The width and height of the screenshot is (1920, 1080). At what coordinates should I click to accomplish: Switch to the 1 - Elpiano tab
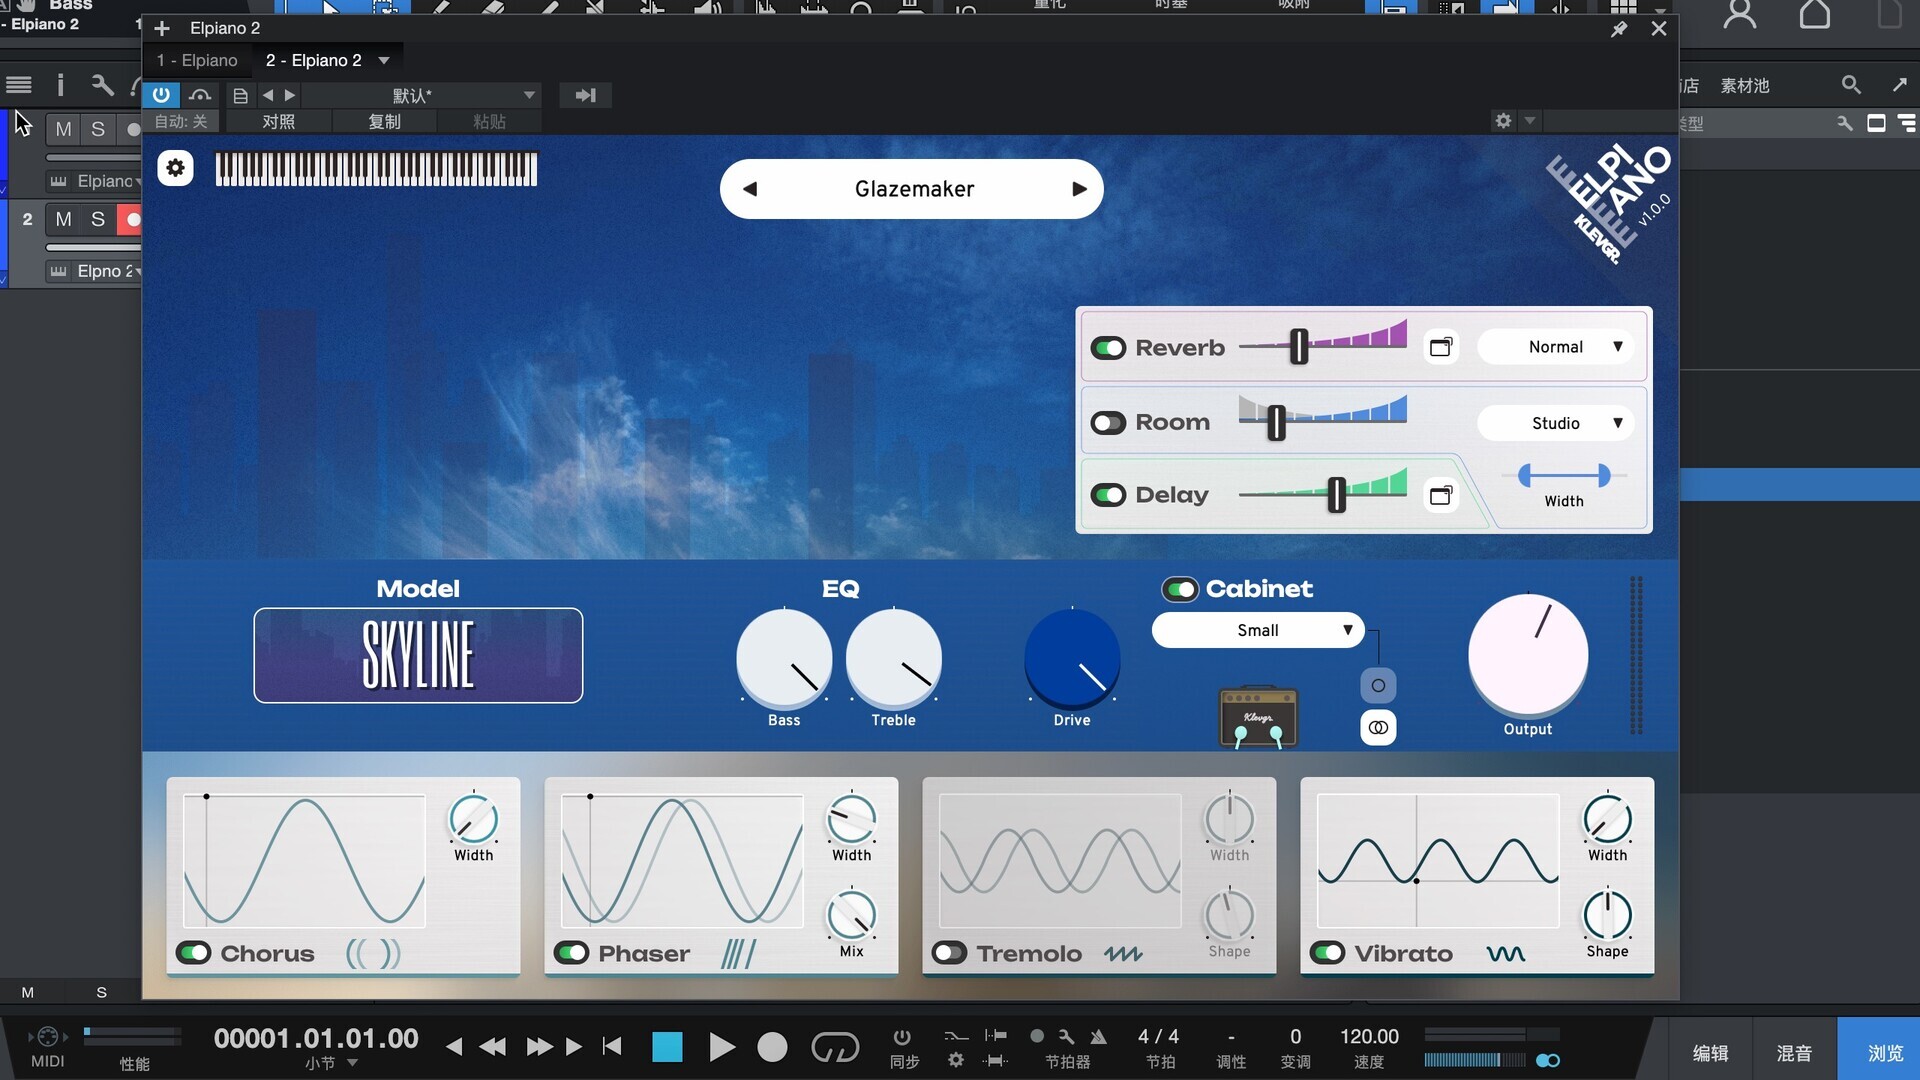pos(198,61)
